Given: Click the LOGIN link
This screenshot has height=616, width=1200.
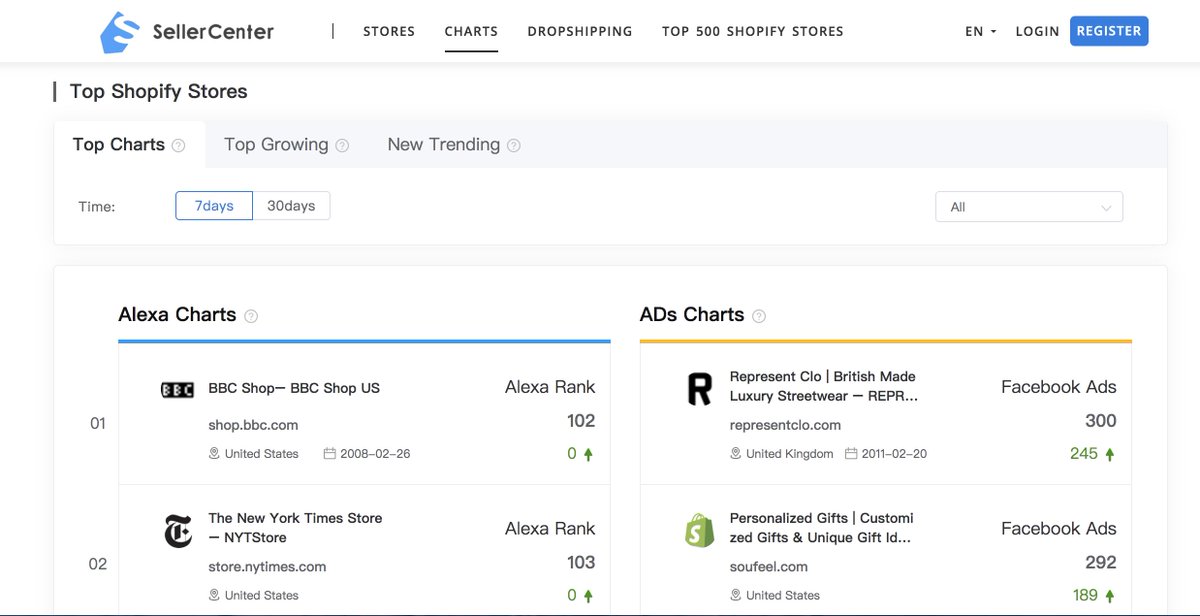Looking at the screenshot, I should point(1037,31).
